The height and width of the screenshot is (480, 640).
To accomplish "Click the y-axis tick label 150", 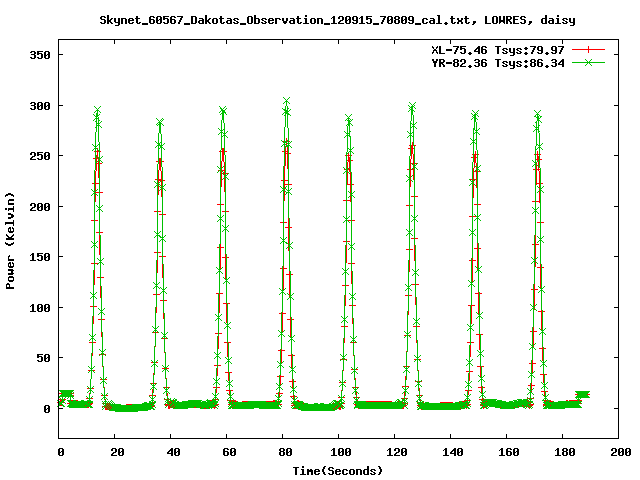I will (x=40, y=257).
